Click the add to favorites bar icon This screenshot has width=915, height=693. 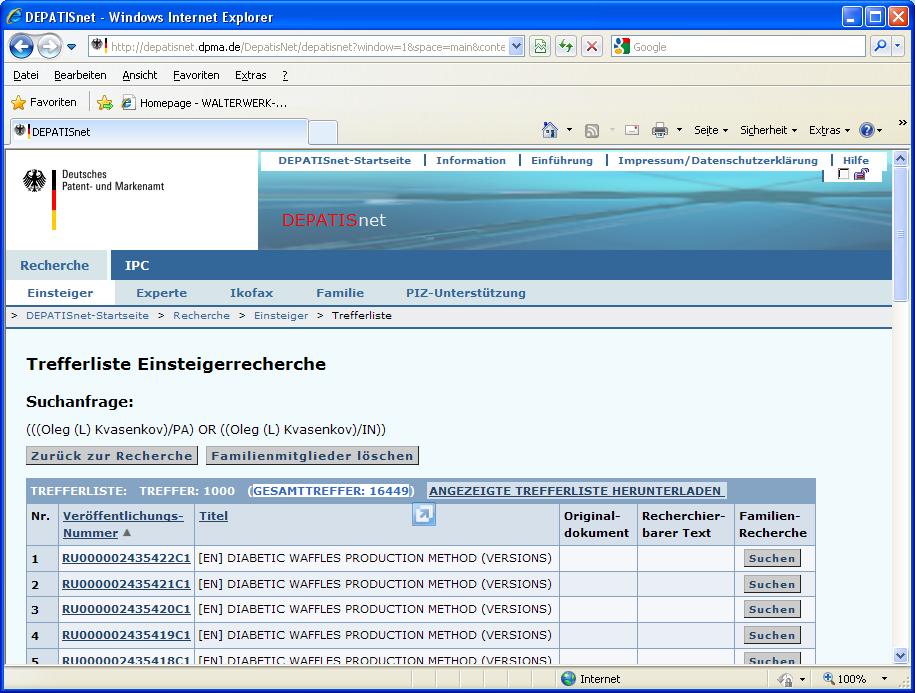(105, 103)
